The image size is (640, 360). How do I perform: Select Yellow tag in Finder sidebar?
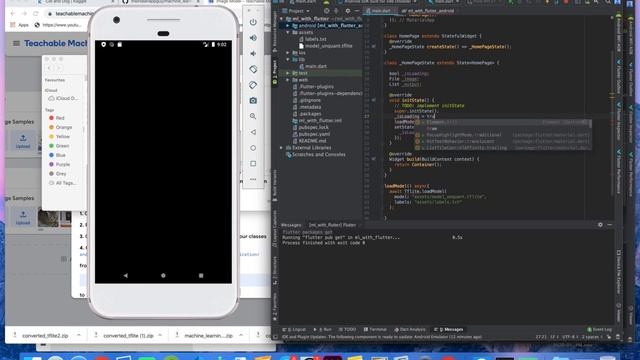tap(60, 137)
